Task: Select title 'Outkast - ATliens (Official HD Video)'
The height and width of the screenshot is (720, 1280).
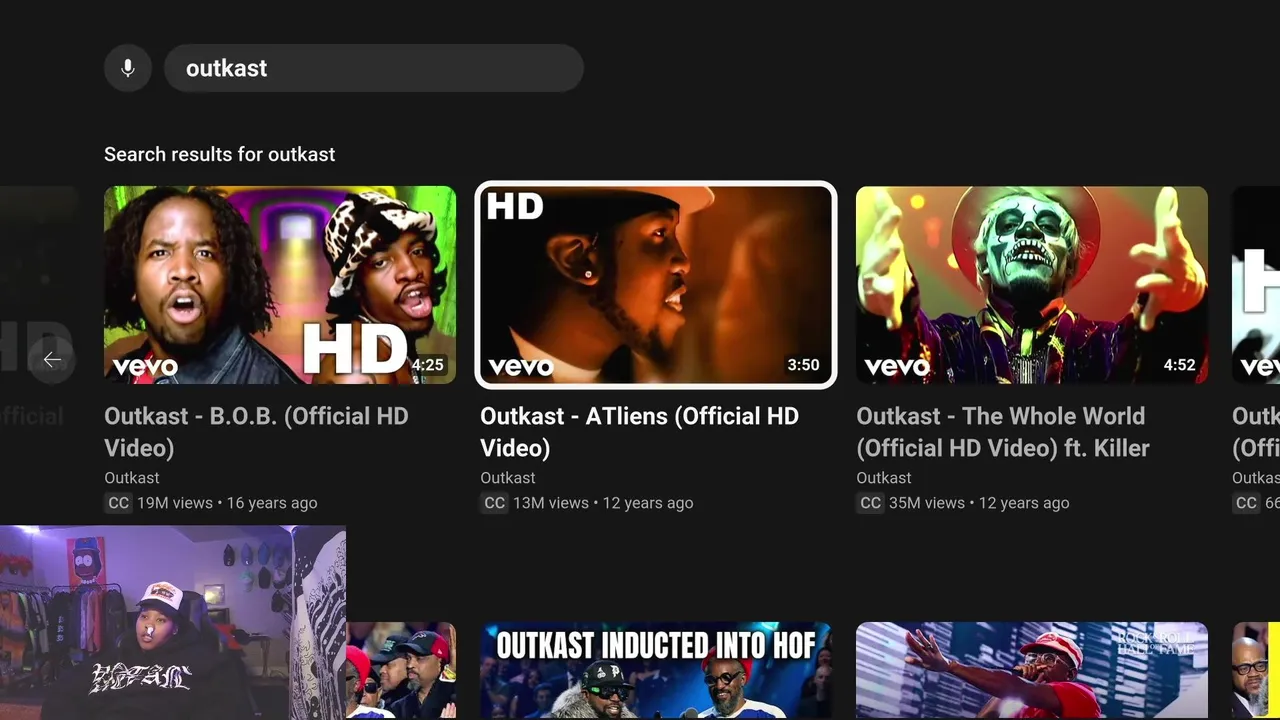Action: tap(640, 432)
